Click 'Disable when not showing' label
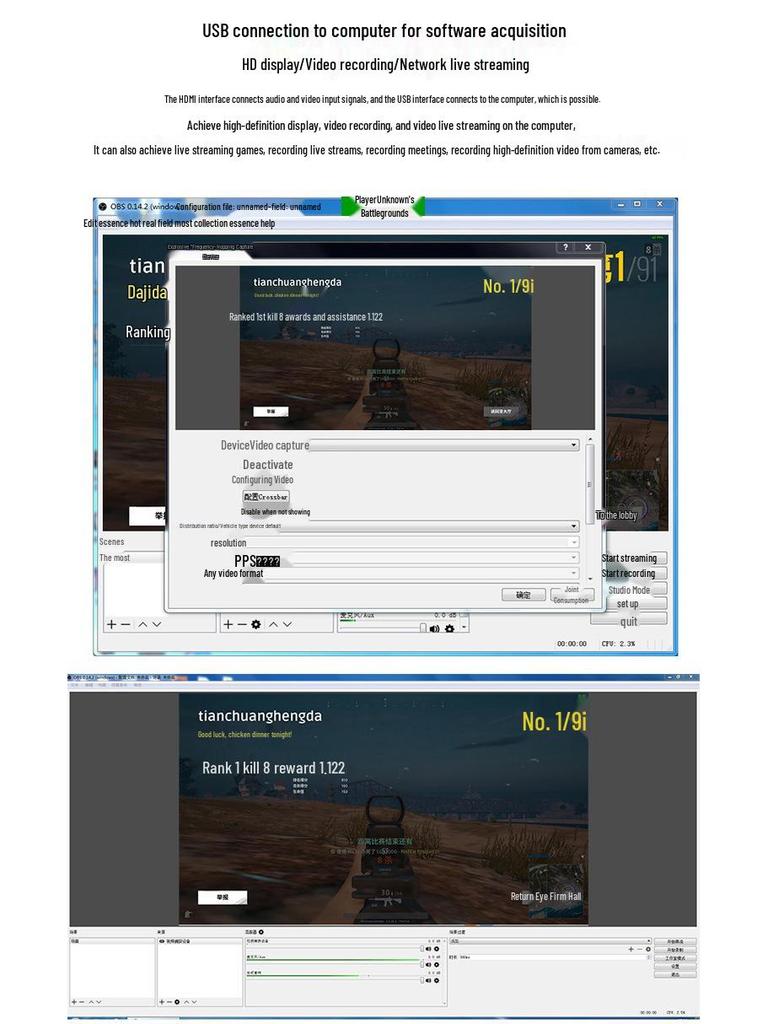This screenshot has width=768, height=1024. [276, 512]
